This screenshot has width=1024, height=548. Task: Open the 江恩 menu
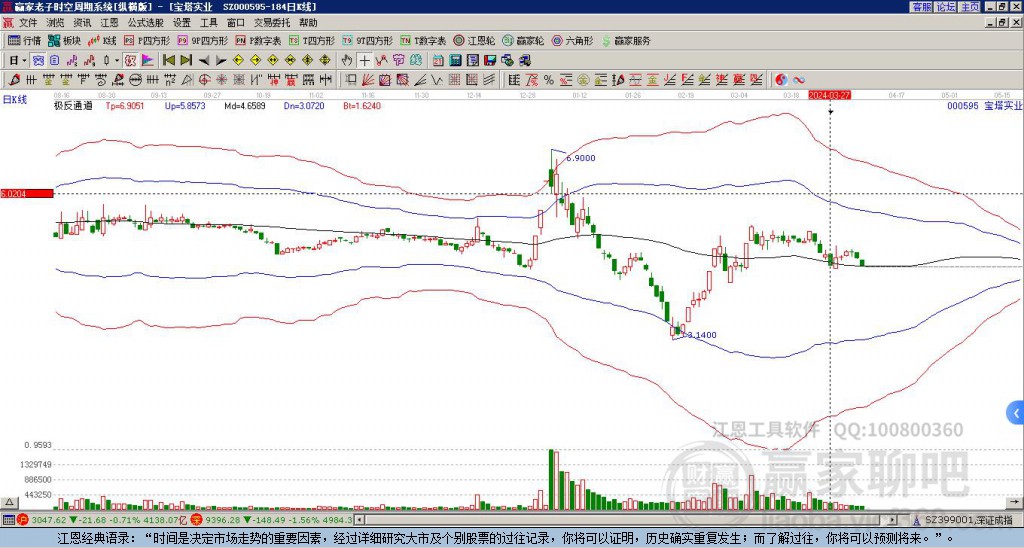[109, 23]
